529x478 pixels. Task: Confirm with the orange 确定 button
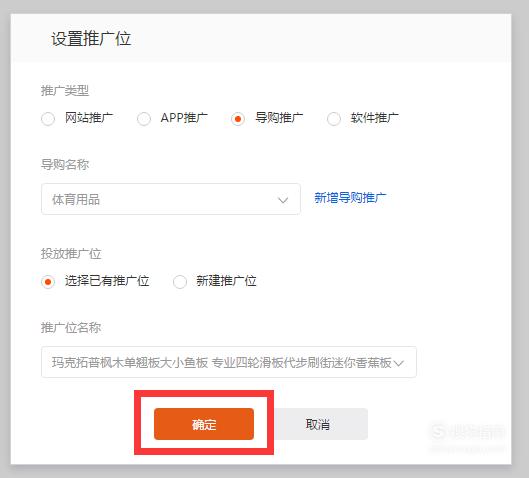(x=204, y=424)
